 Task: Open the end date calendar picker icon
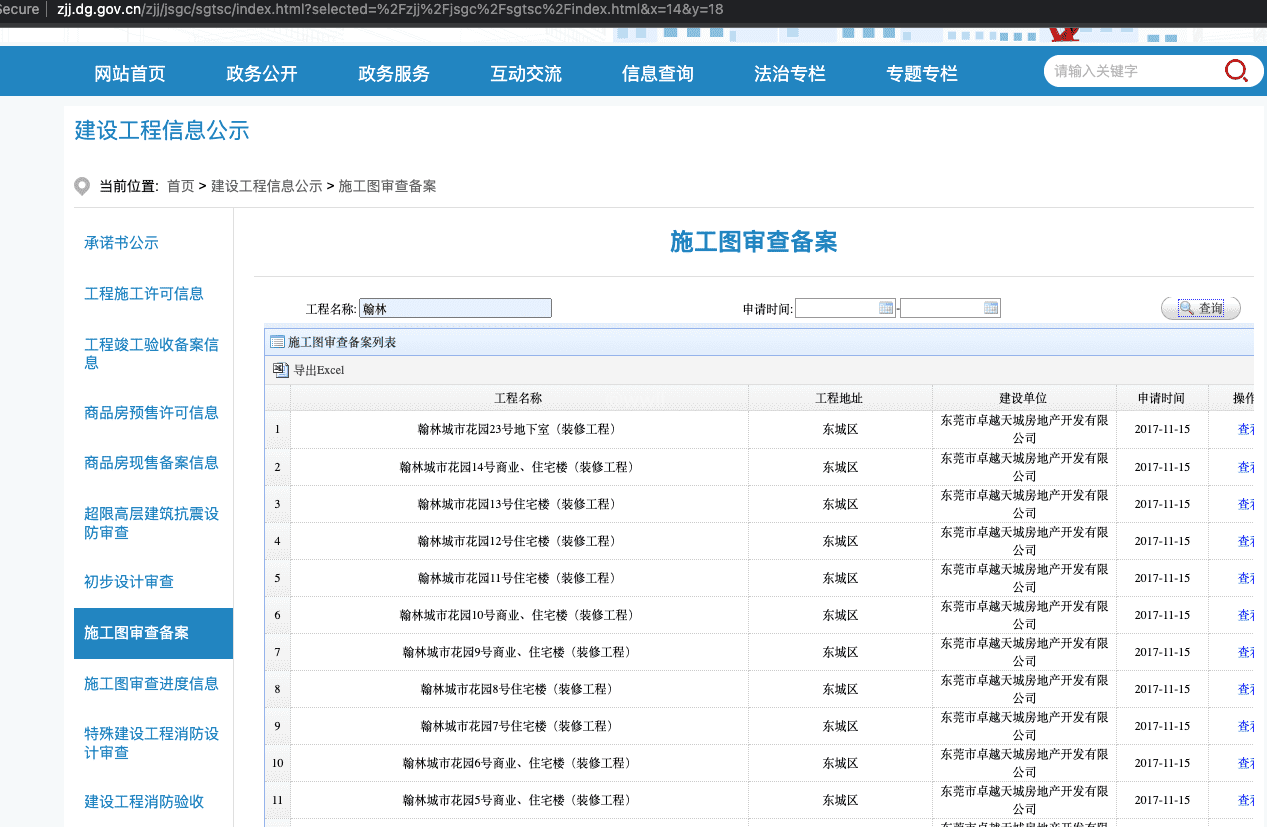click(991, 308)
